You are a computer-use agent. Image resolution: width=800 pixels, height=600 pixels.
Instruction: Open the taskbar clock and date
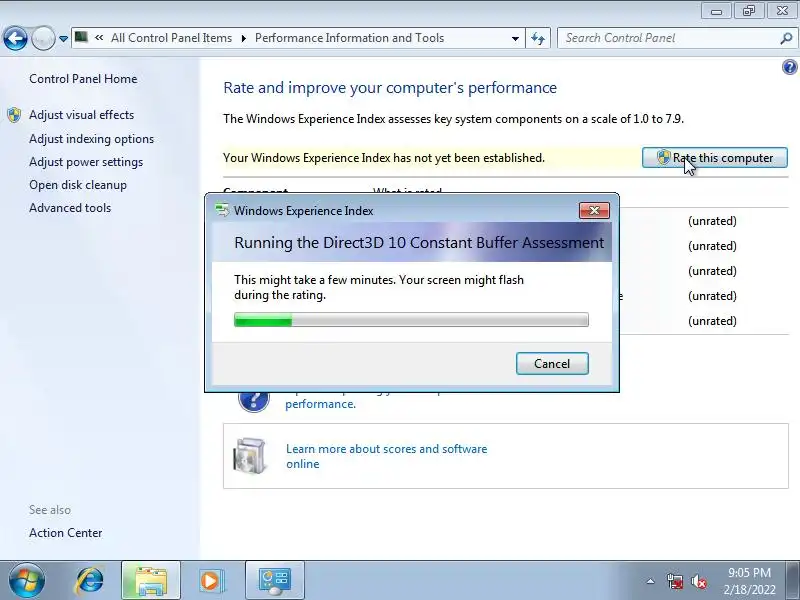pyautogui.click(x=749, y=581)
